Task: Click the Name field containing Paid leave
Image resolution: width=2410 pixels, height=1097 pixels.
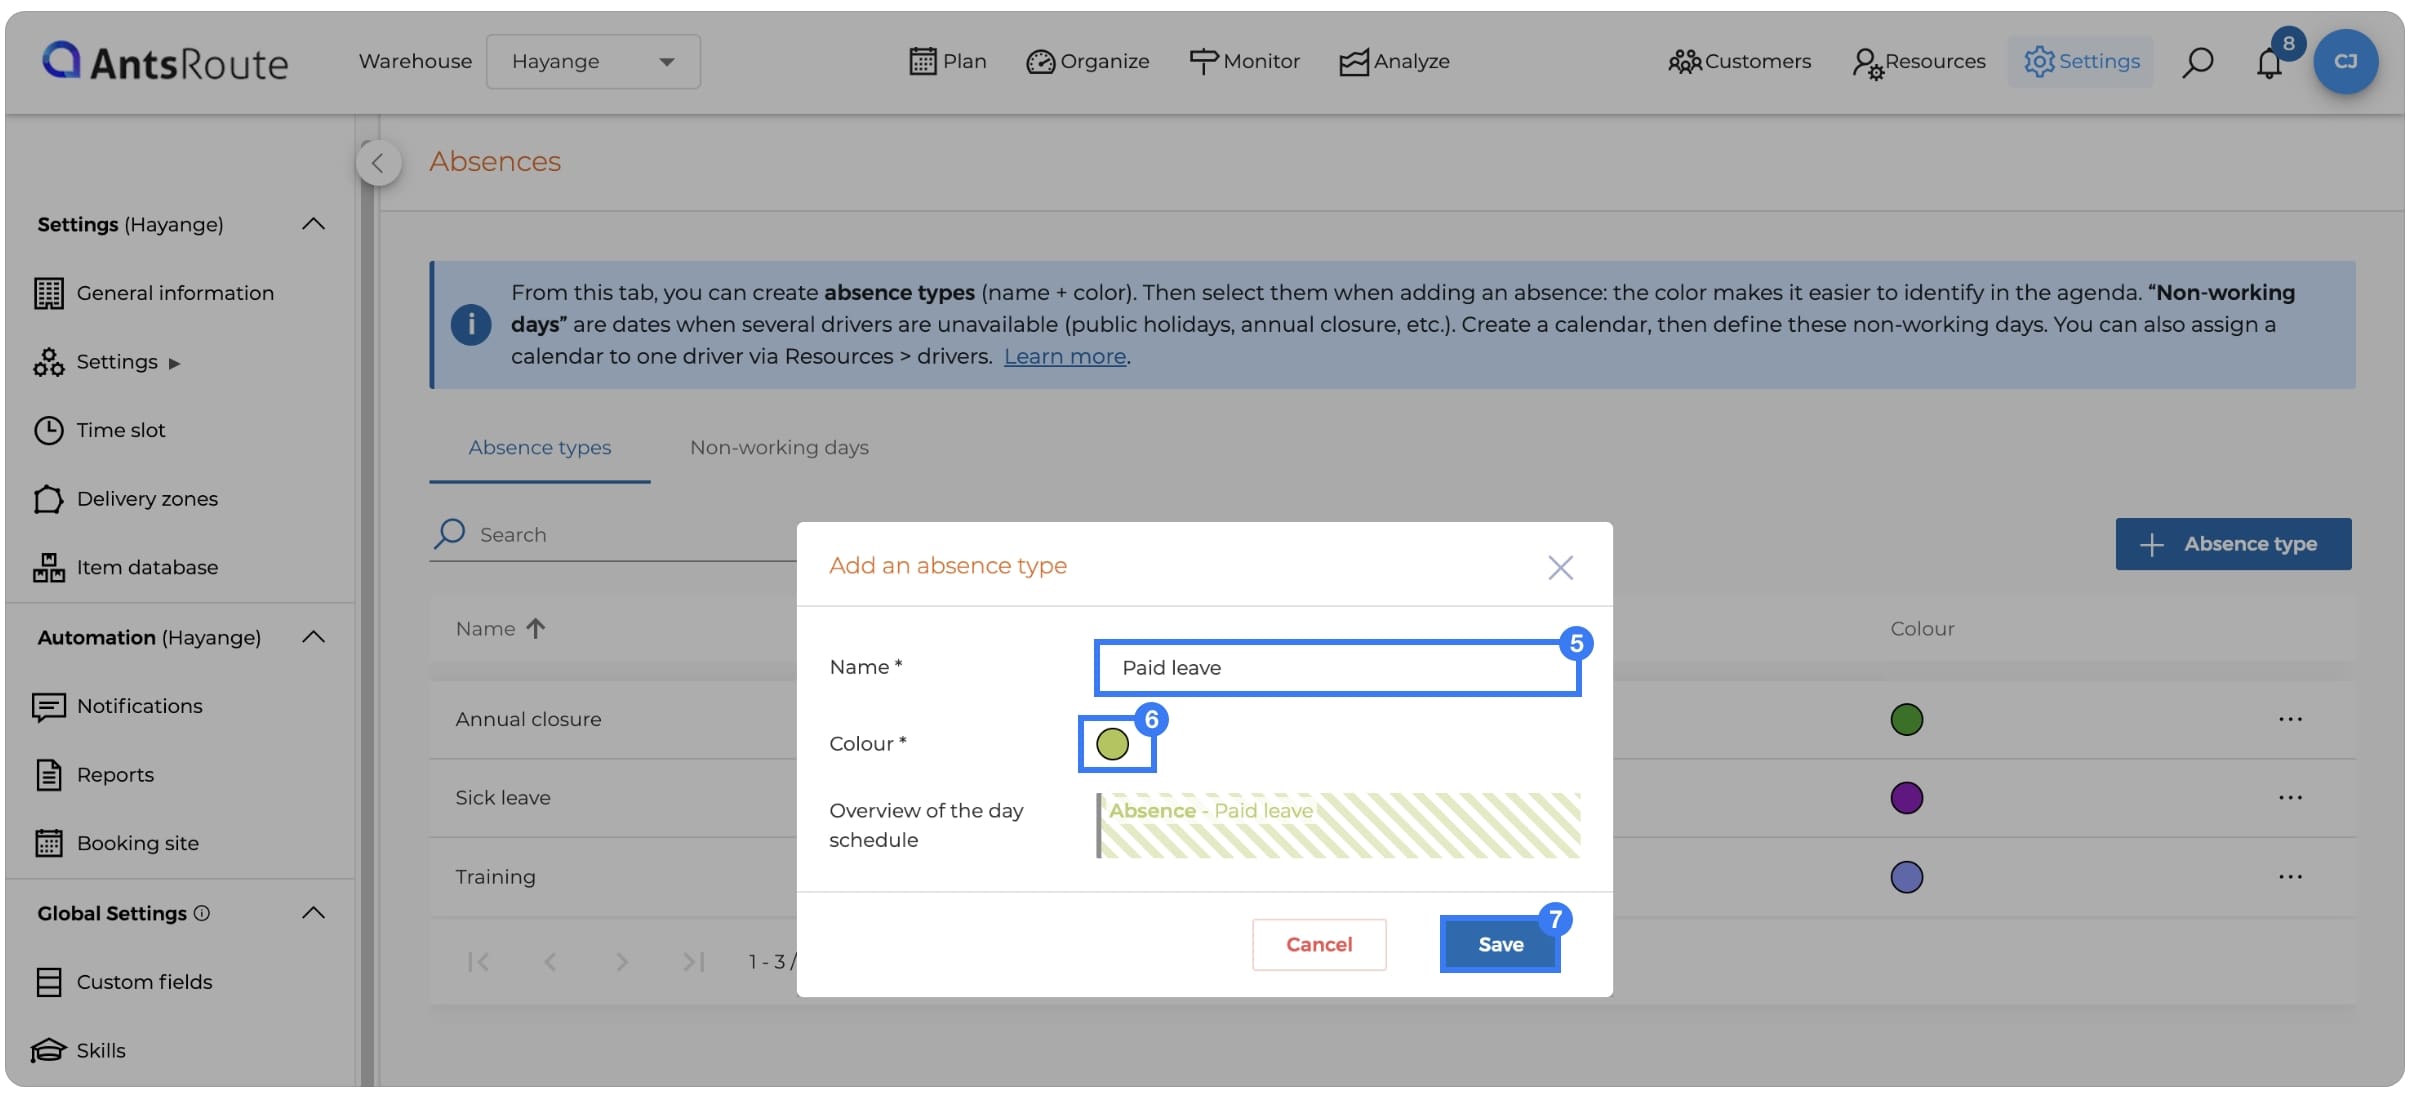Action: click(x=1337, y=668)
